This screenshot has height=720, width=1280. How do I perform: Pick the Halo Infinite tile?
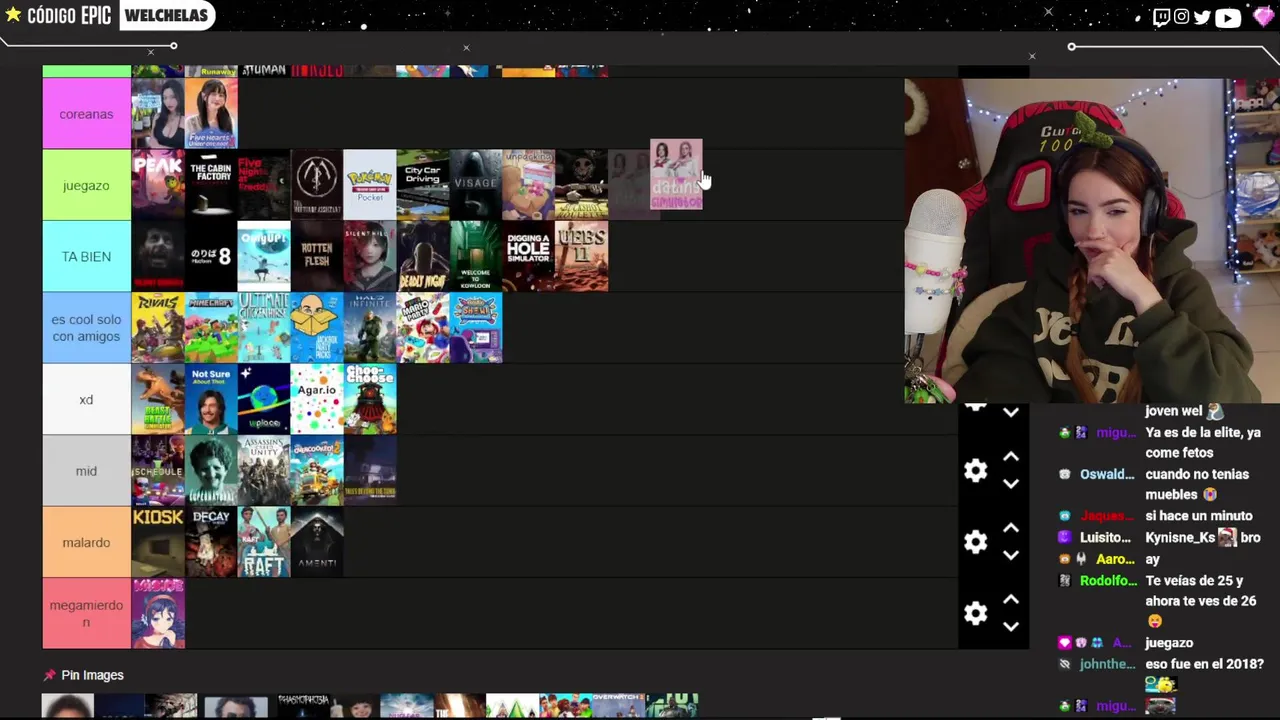(x=370, y=328)
